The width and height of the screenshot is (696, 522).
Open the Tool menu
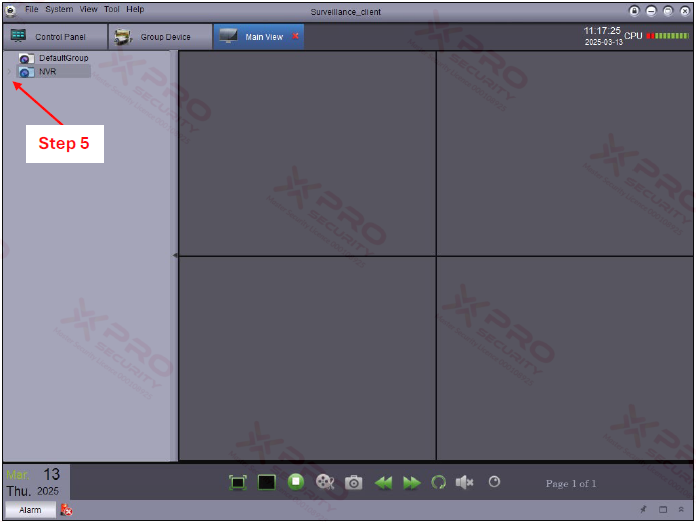coord(111,9)
